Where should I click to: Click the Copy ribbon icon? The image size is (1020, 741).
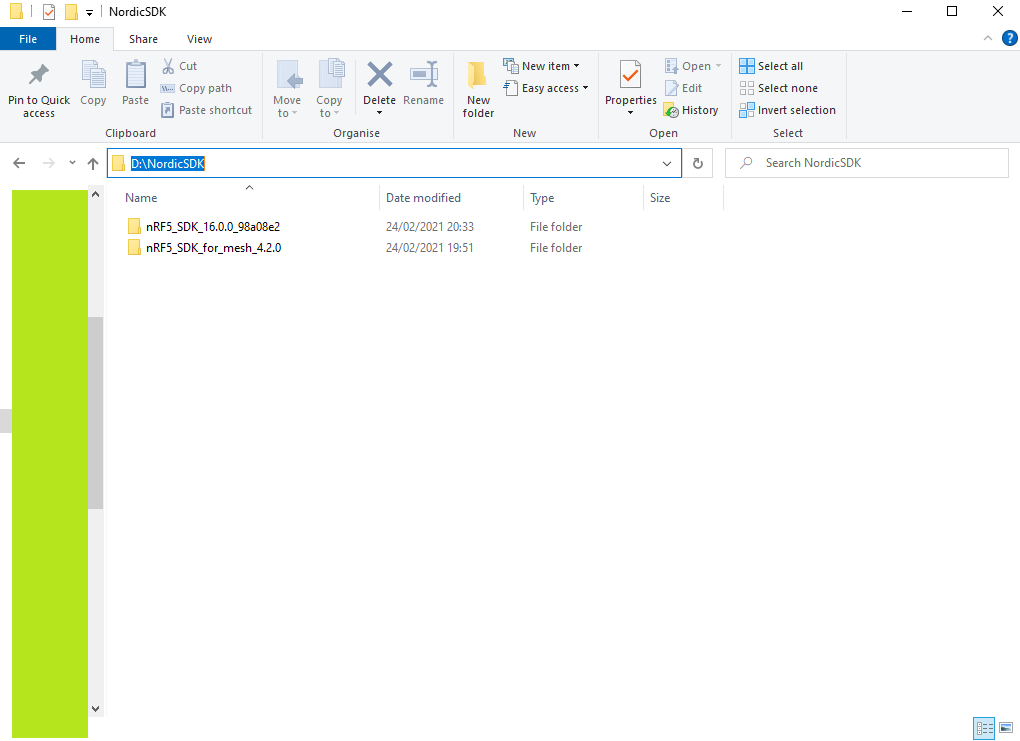tap(93, 75)
